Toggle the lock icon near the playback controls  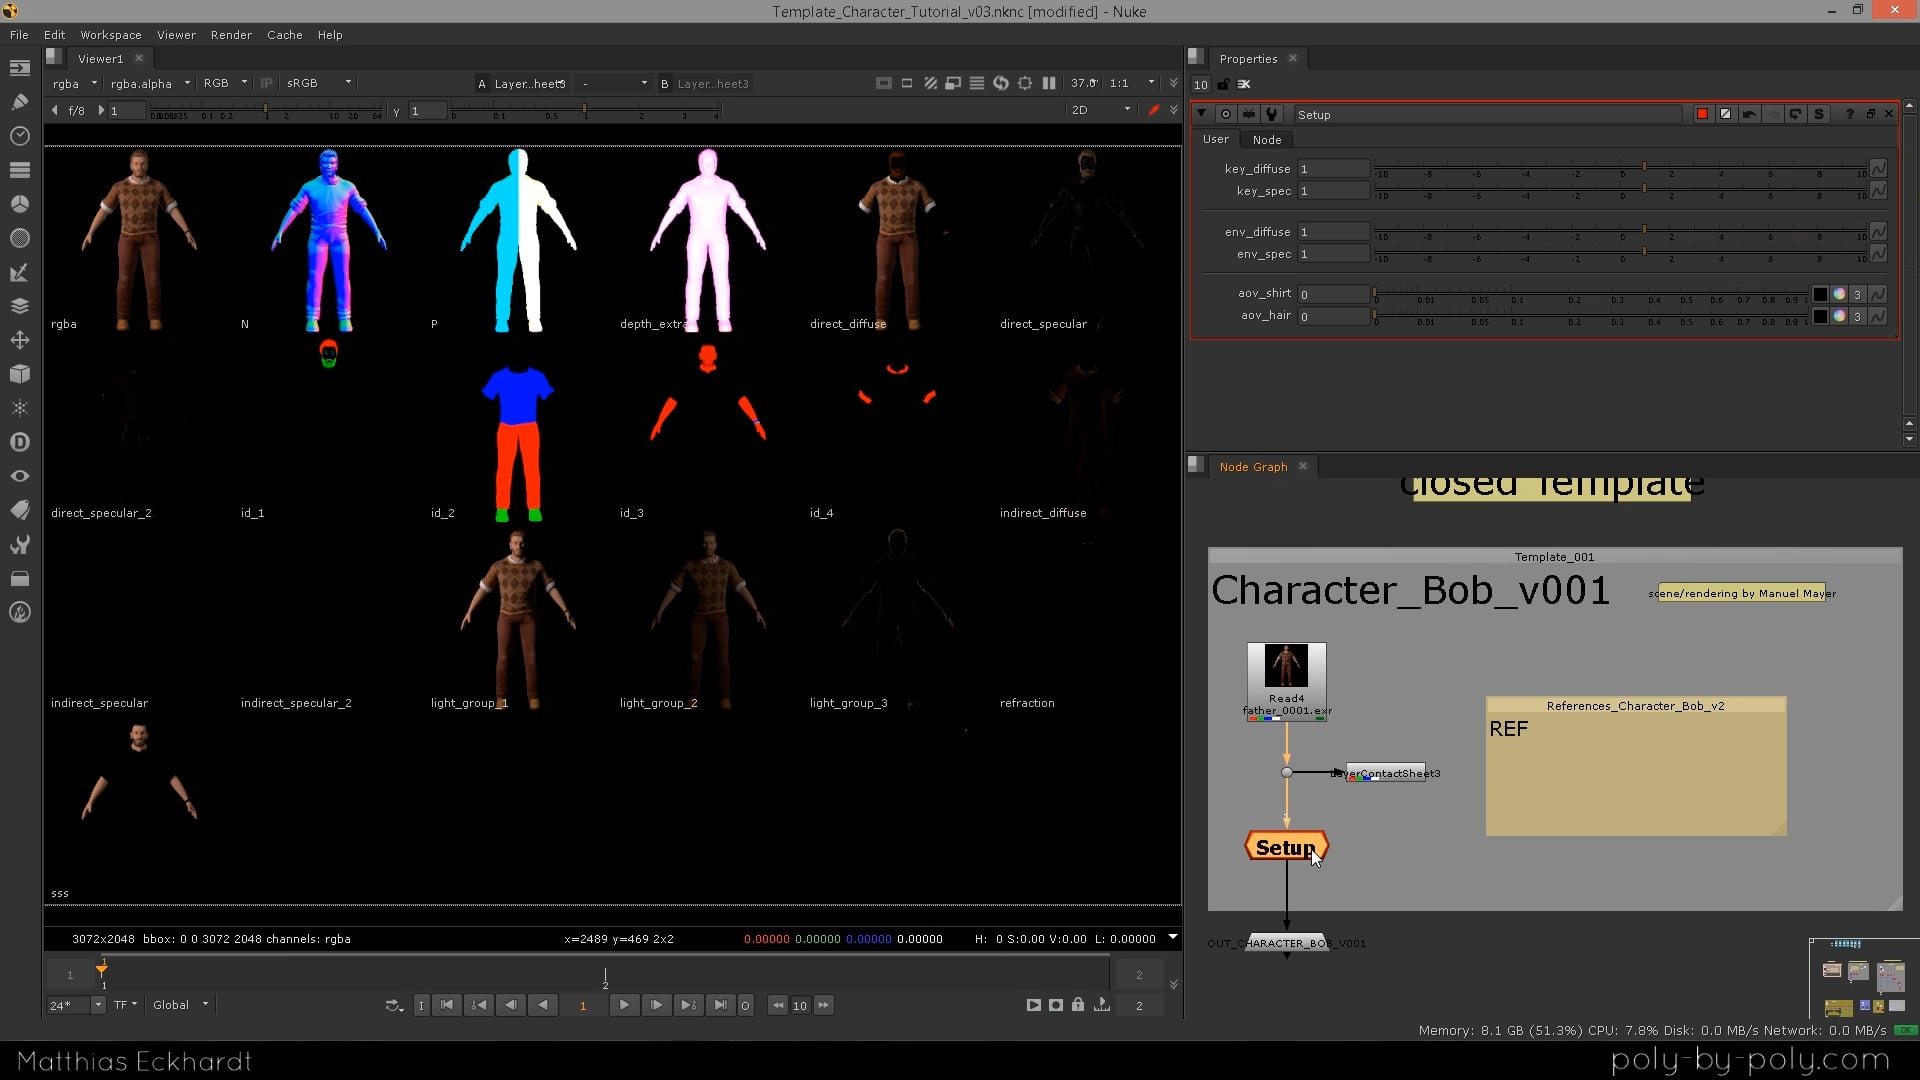click(x=1078, y=1005)
